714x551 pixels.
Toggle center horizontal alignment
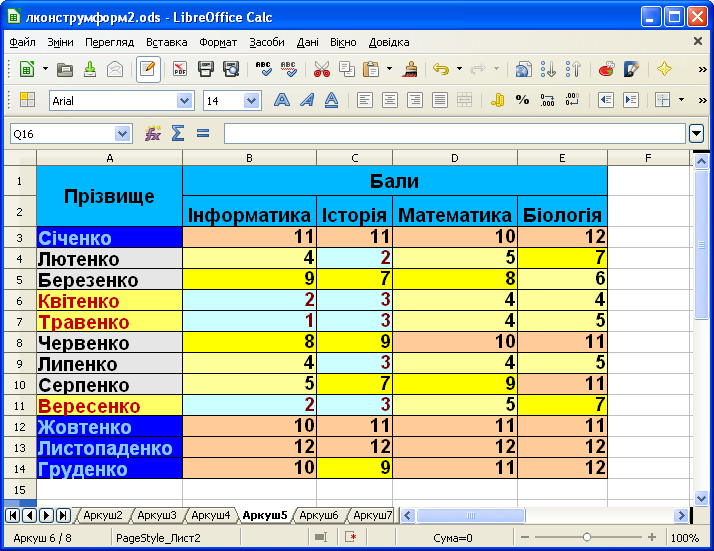coord(389,100)
